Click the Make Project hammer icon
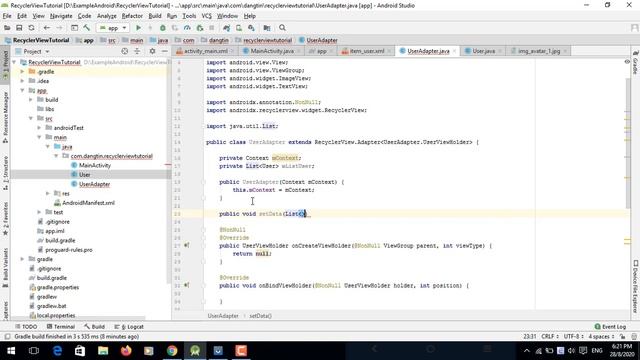The image size is (640, 360). click(x=87, y=28)
